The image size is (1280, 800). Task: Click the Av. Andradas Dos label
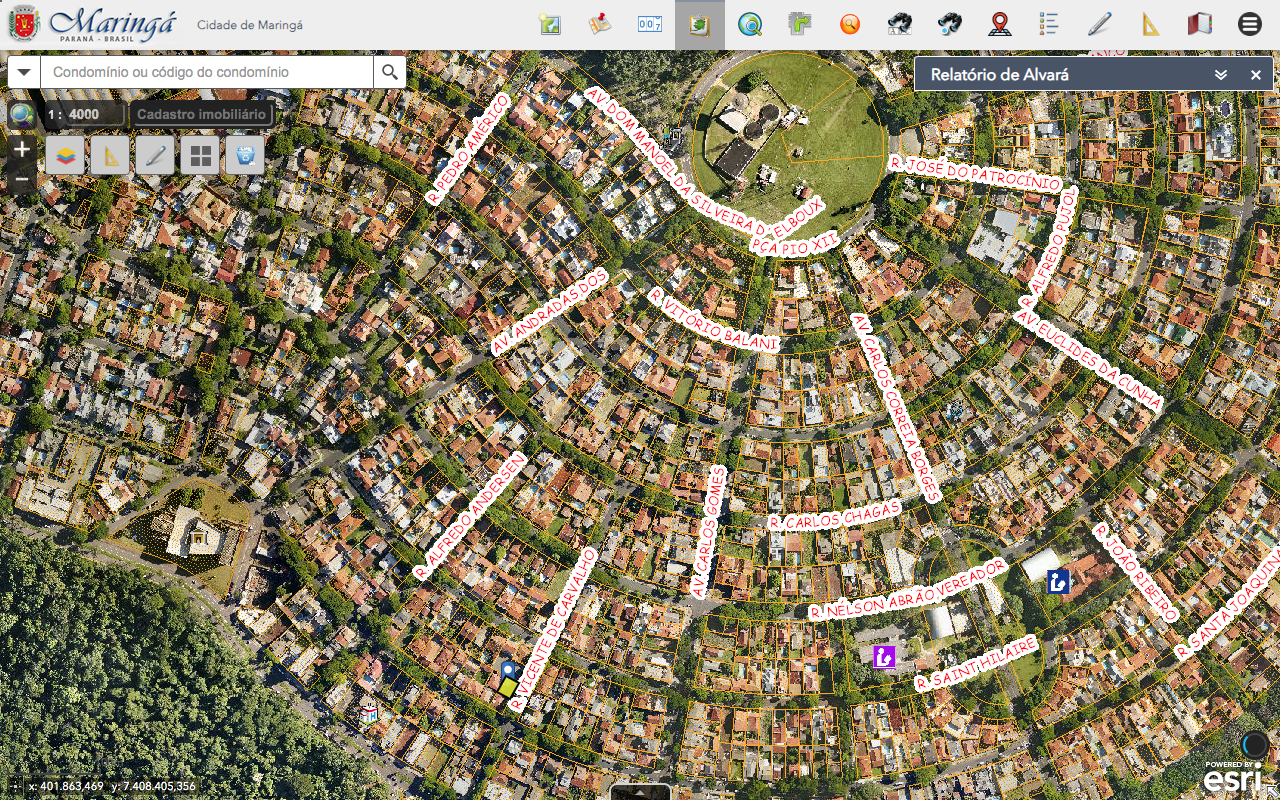tap(550, 310)
